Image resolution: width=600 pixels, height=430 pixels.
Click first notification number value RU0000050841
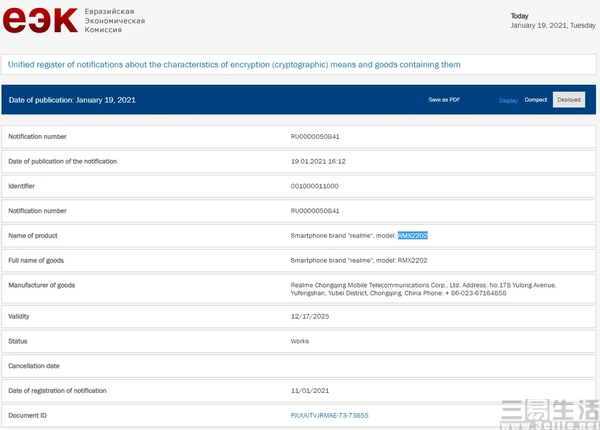pos(315,137)
